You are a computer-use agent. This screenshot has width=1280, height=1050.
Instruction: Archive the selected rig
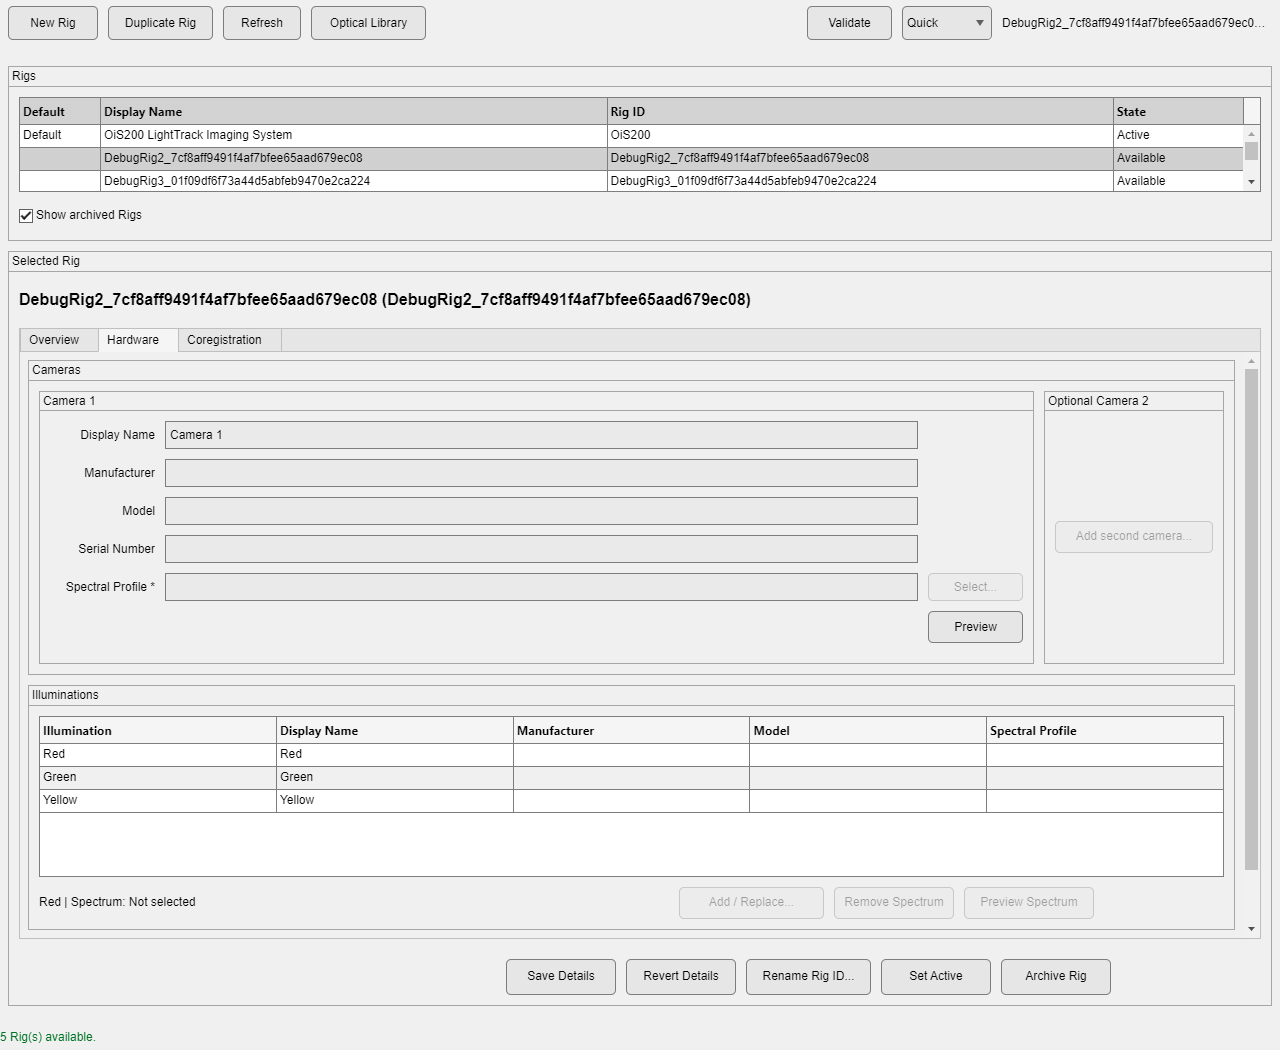(1056, 977)
